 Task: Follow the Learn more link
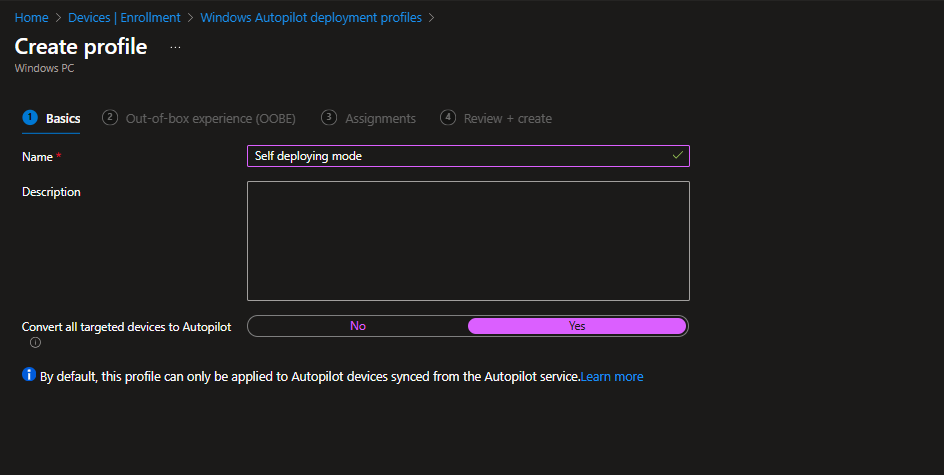(x=612, y=377)
